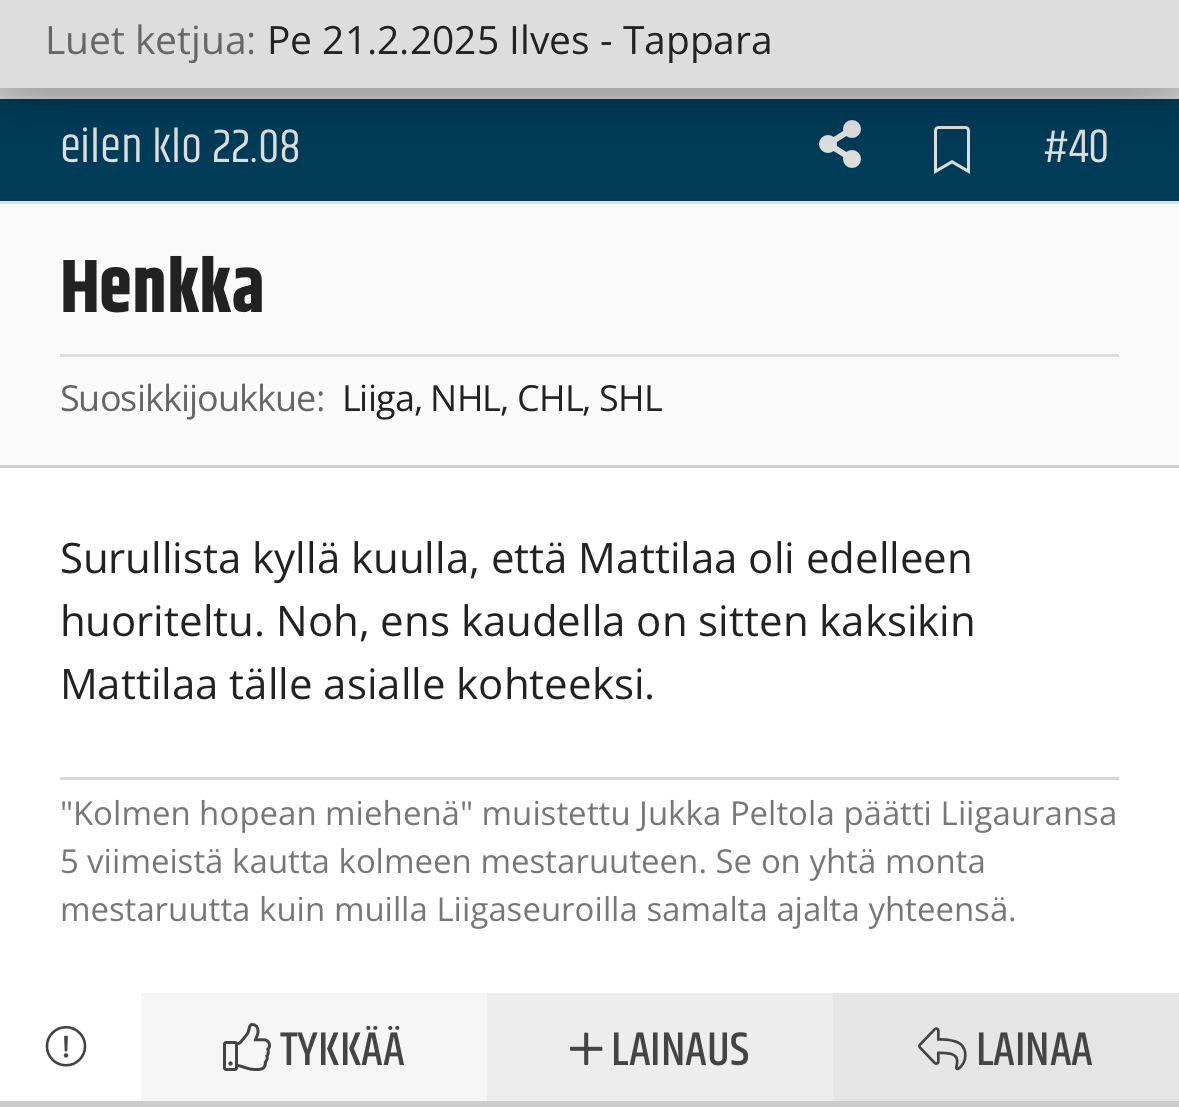The width and height of the screenshot is (1179, 1107).
Task: Click the post text starting 'Surullista kyllä kuulla'
Action: (517, 621)
